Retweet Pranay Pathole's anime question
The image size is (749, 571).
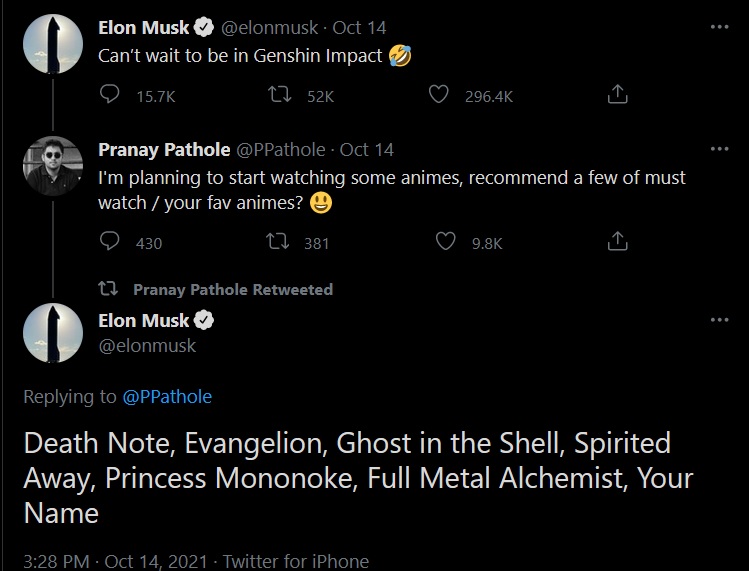(281, 242)
